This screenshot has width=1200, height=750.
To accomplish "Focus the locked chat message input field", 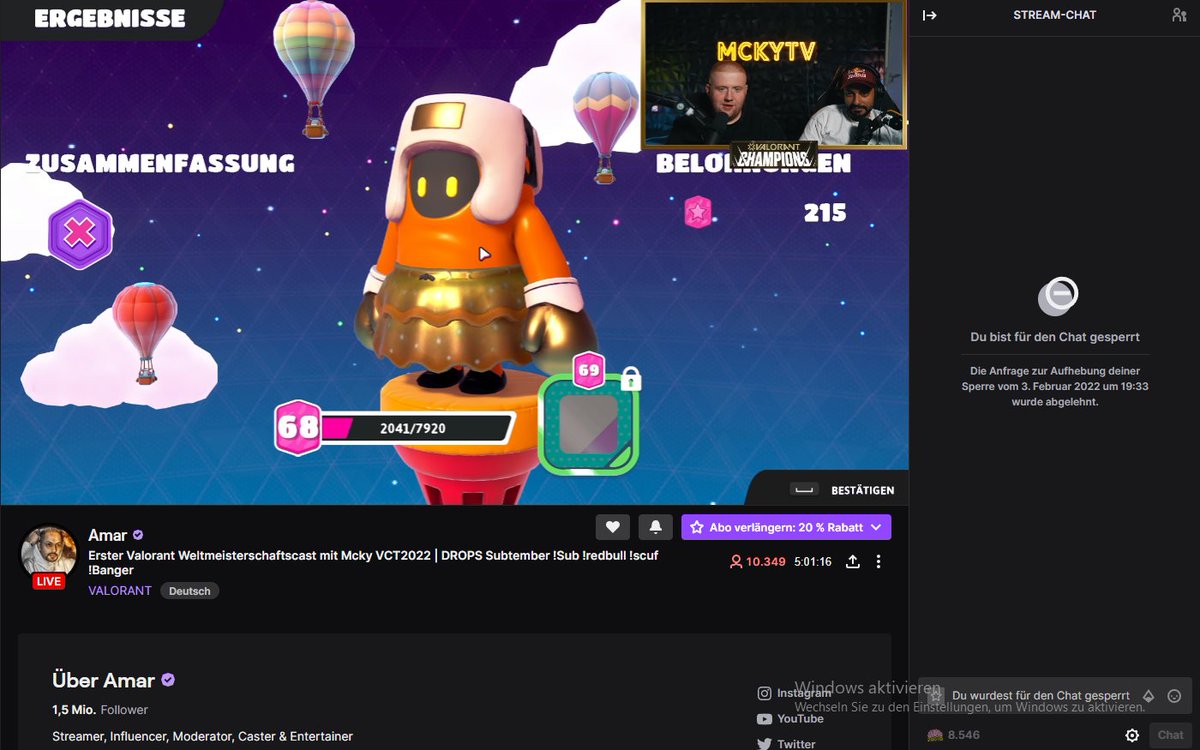I will tap(1055, 695).
